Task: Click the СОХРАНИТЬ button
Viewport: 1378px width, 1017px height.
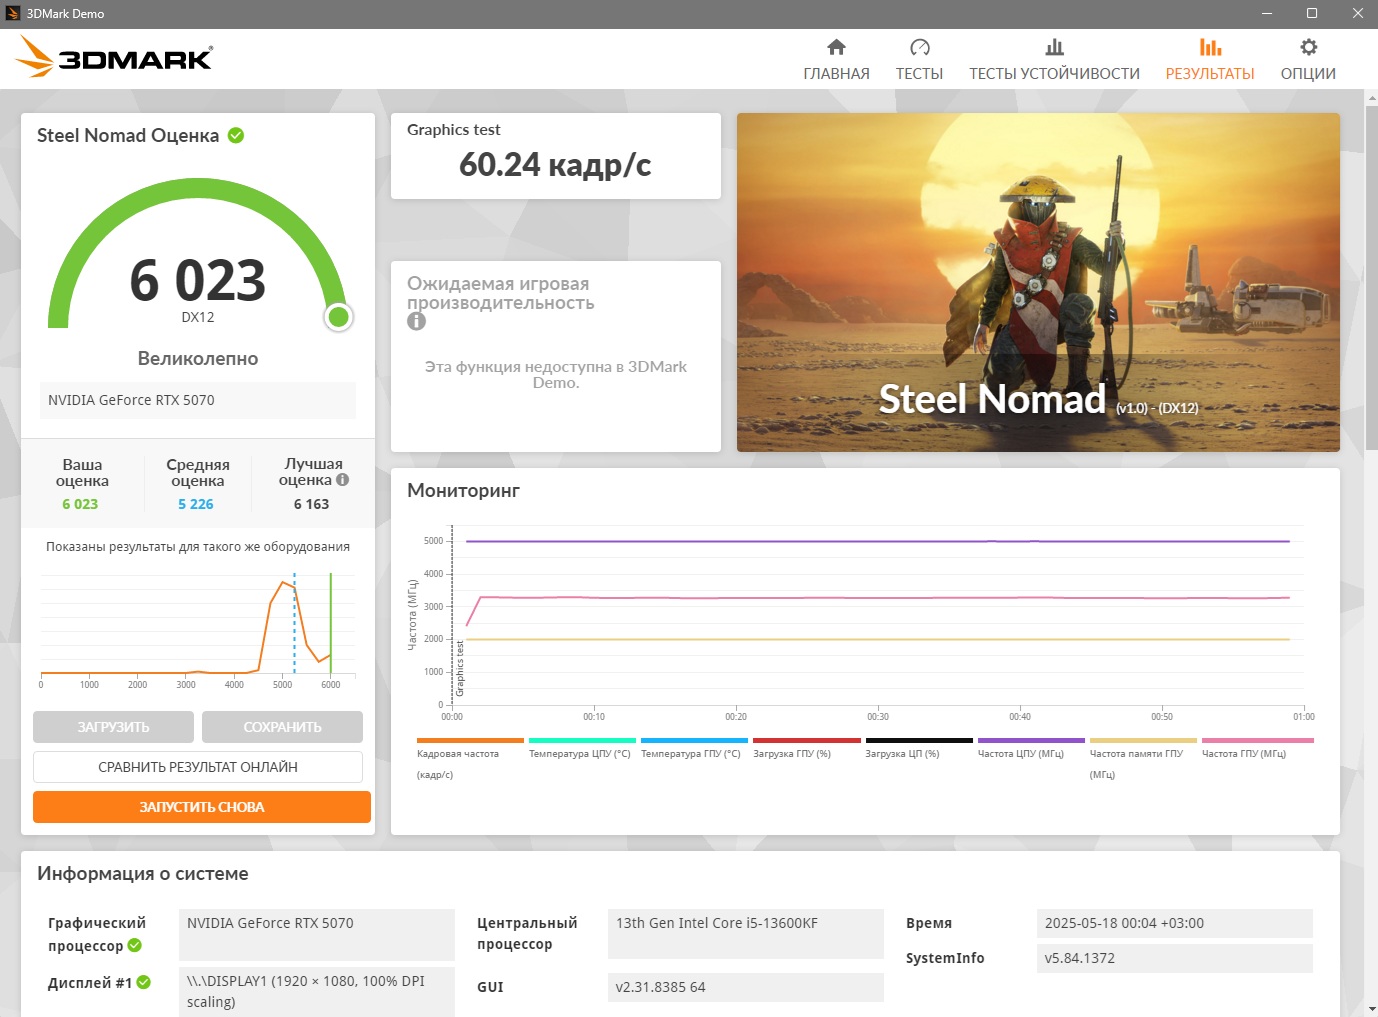Action: tap(282, 727)
